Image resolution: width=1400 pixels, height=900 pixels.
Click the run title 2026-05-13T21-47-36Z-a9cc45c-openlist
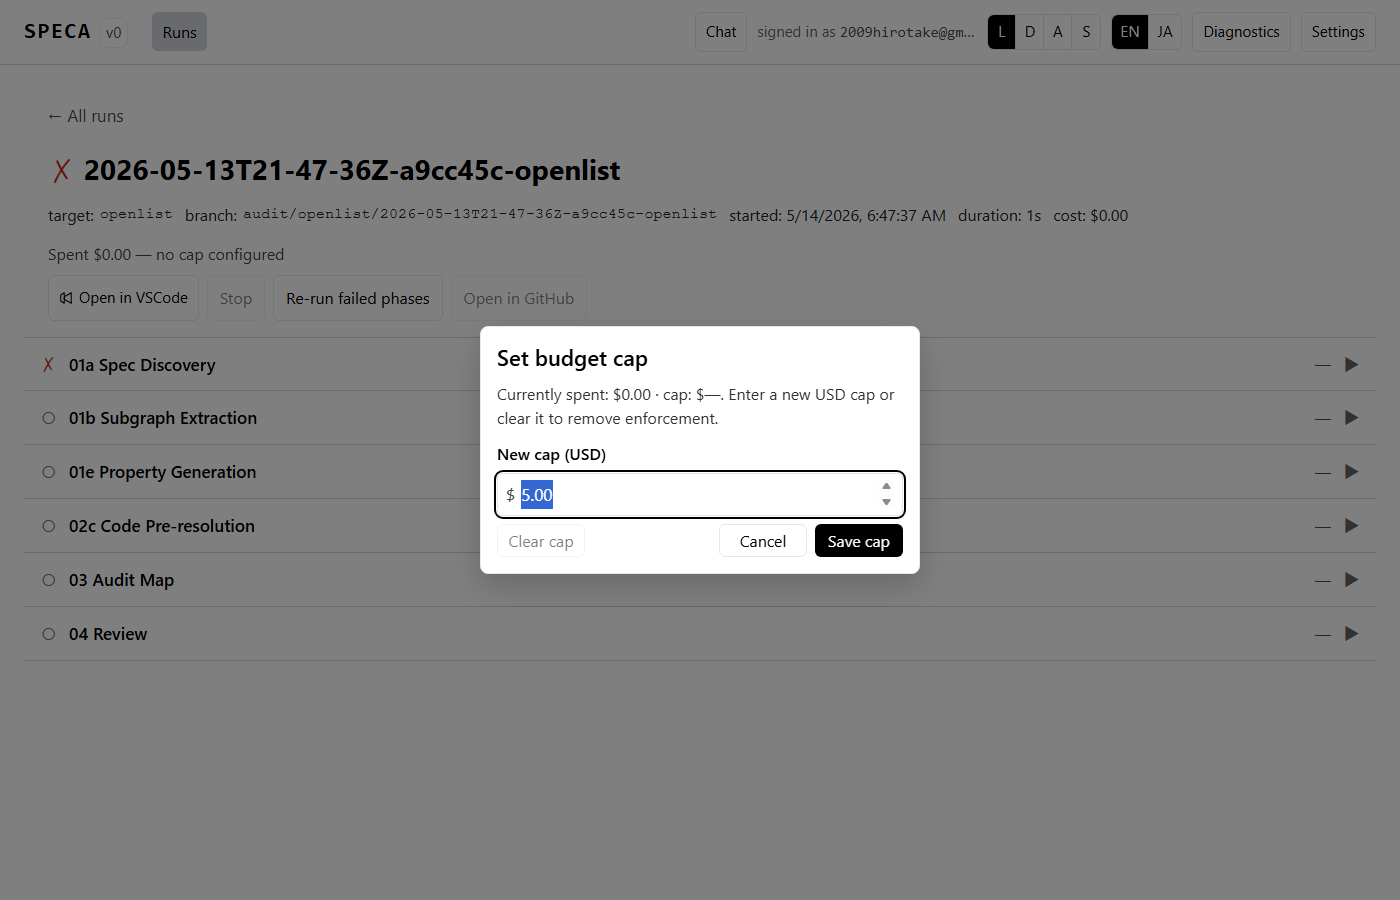(352, 171)
